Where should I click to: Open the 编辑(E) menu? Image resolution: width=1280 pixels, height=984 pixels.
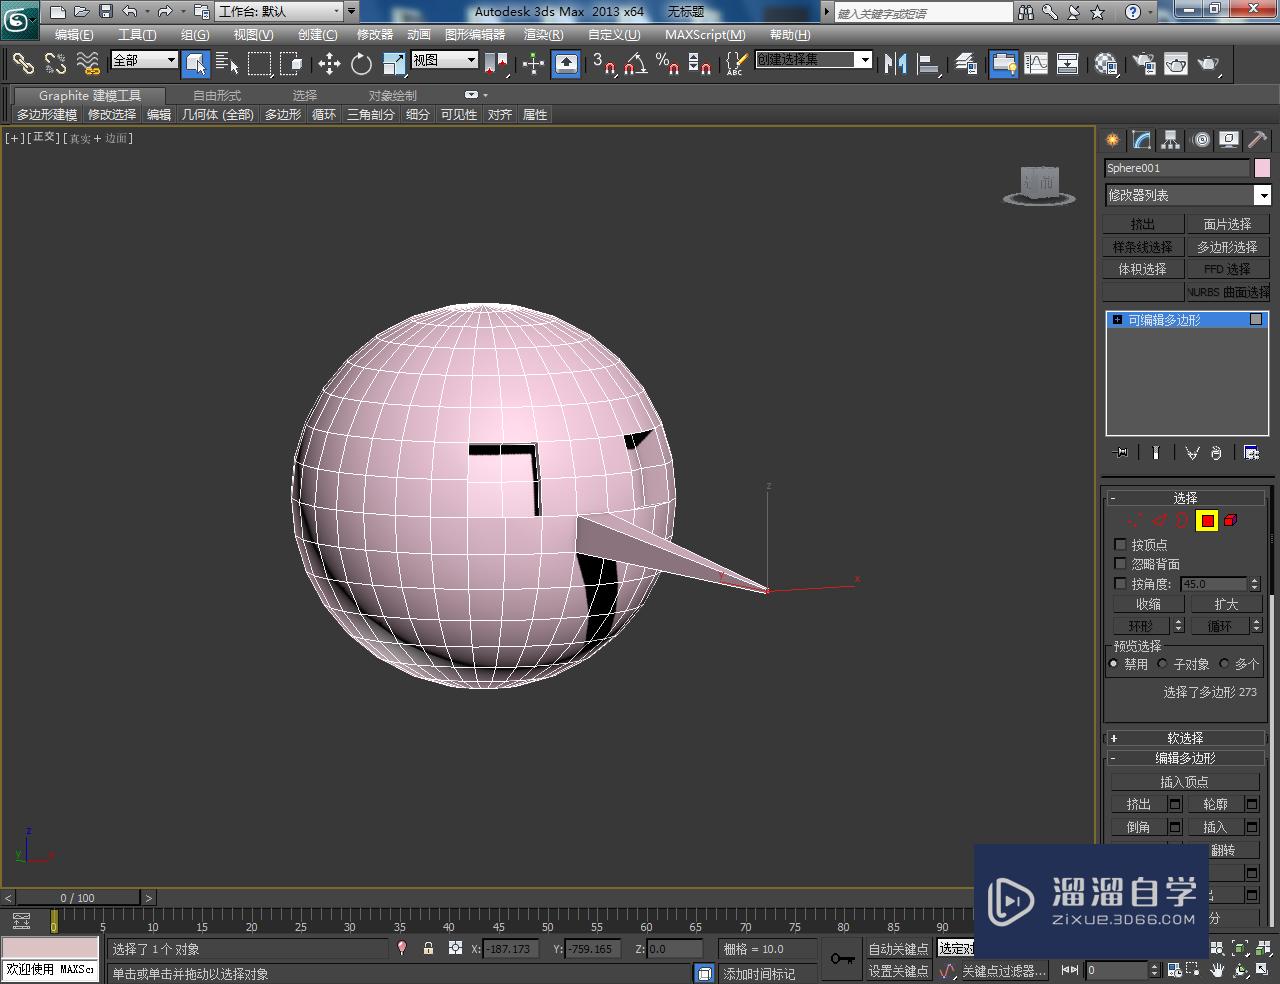[x=74, y=34]
